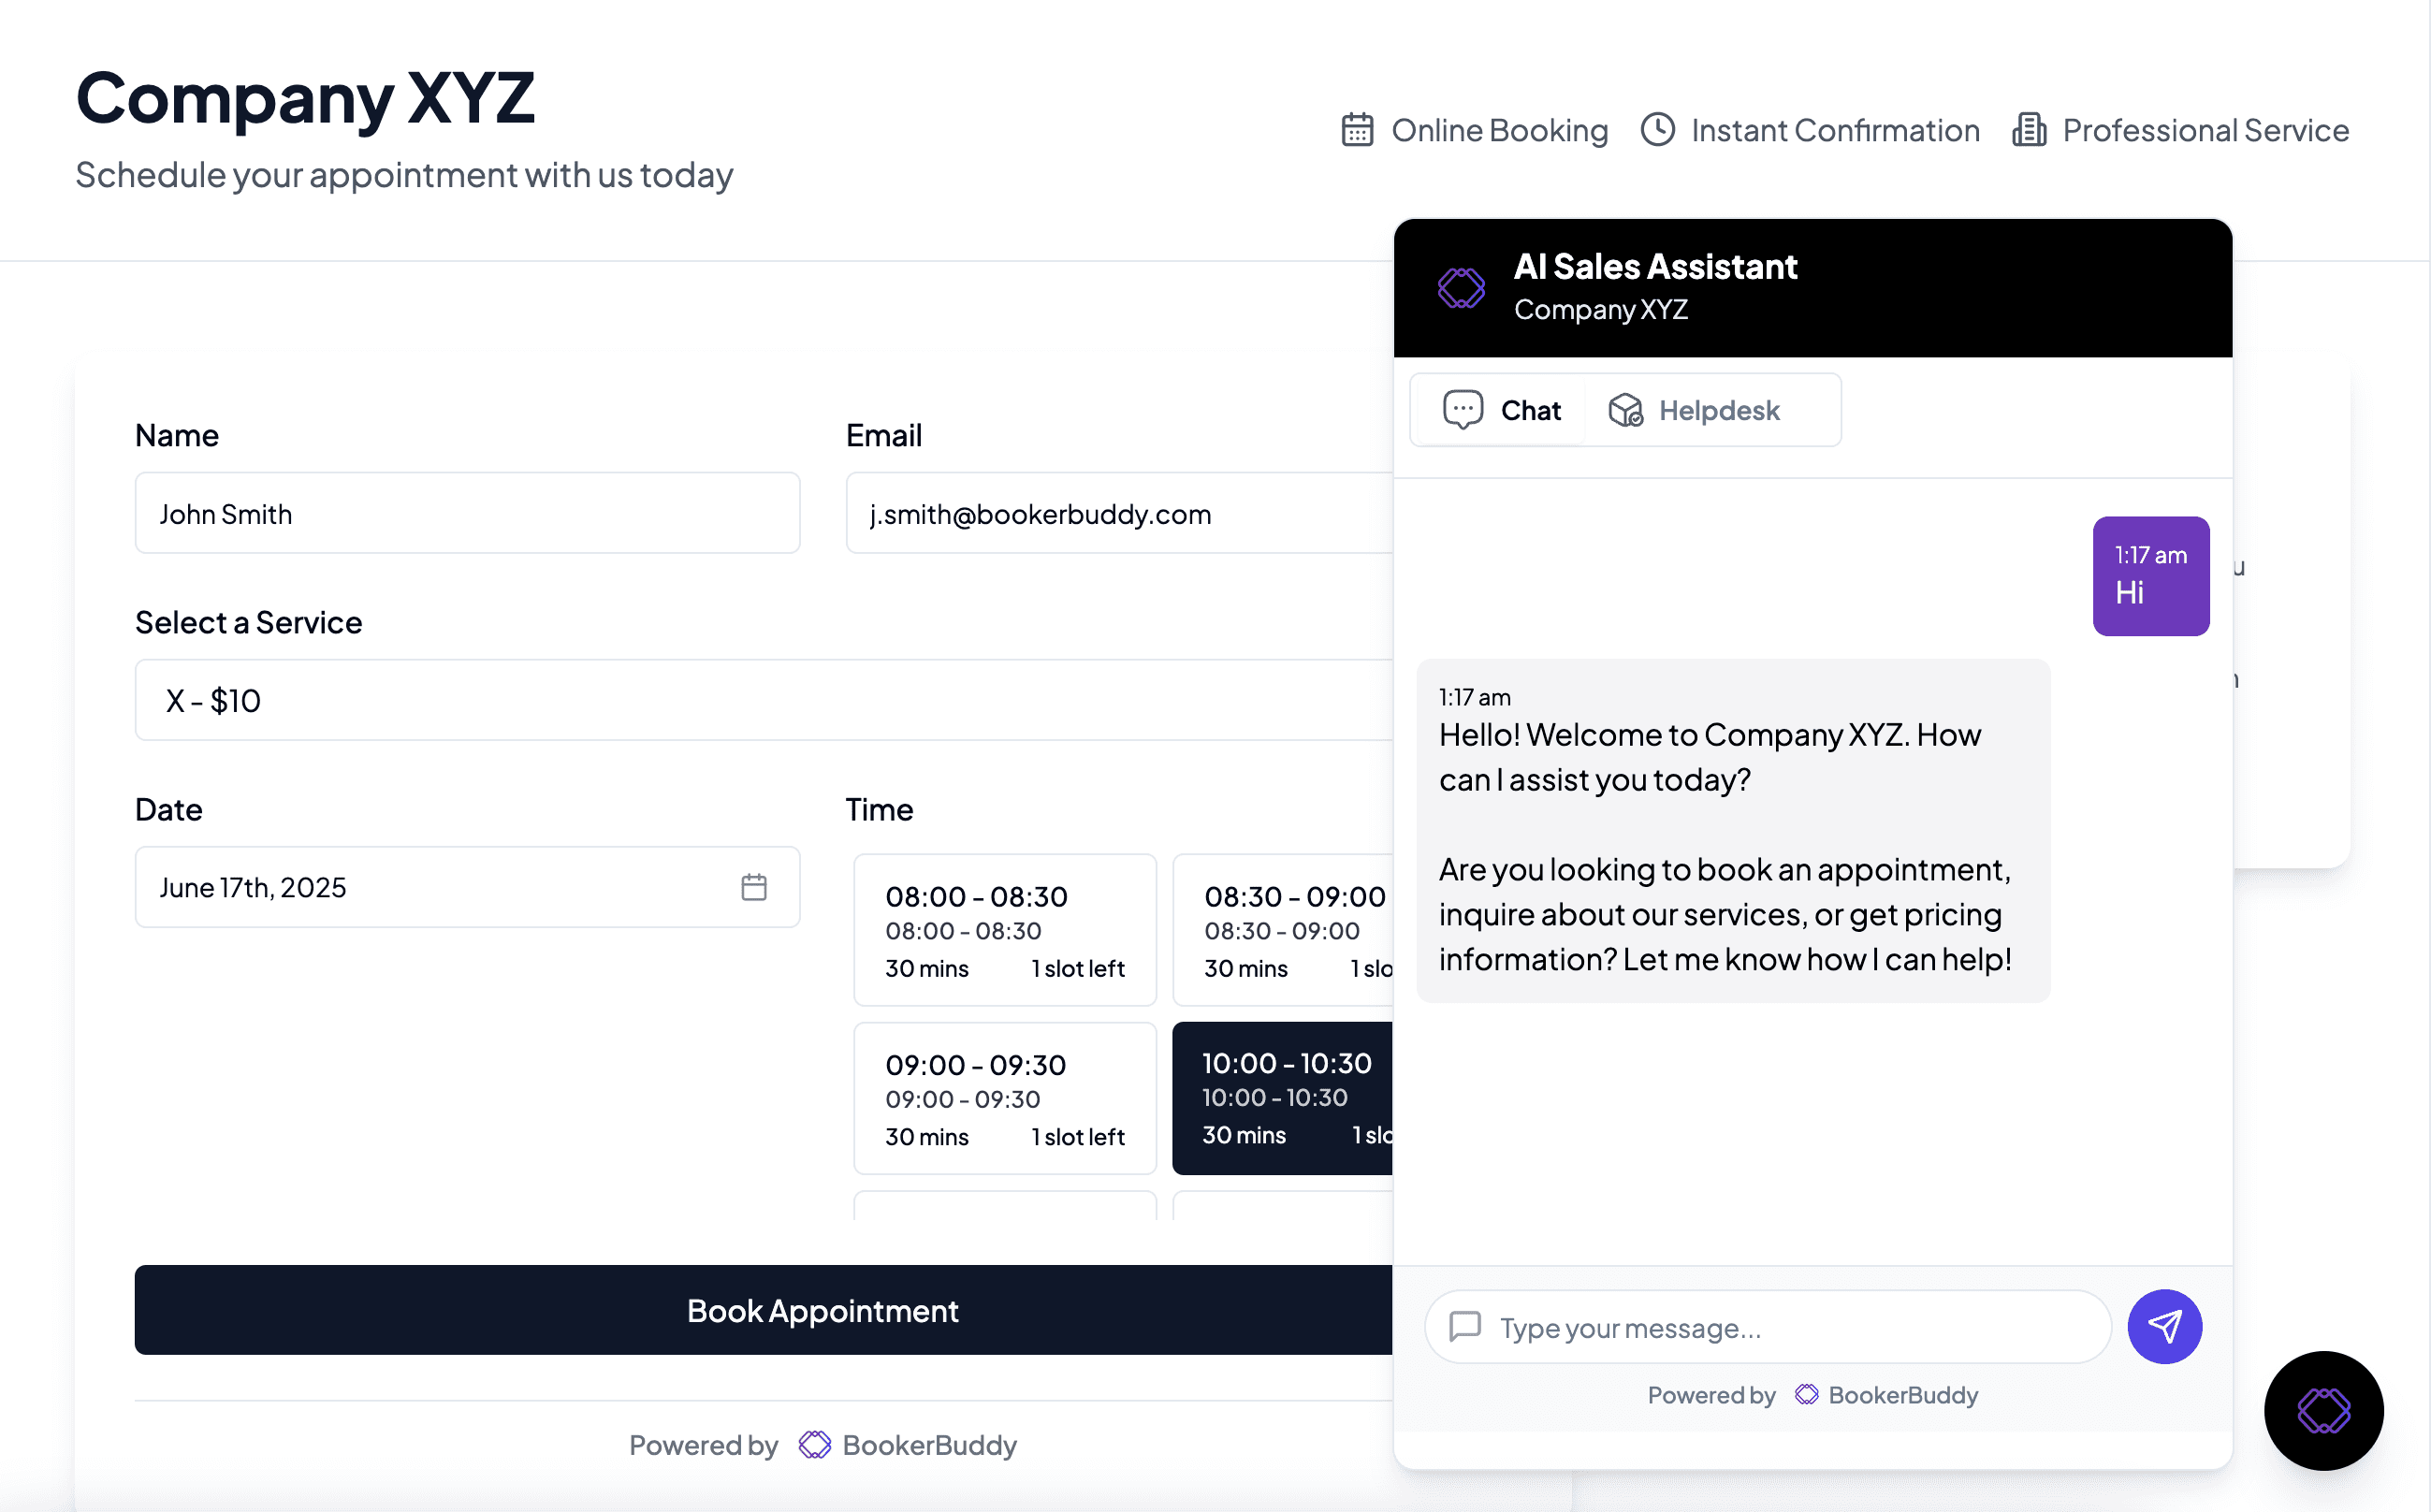Select the purple Hi message bubble

pos(2151,577)
